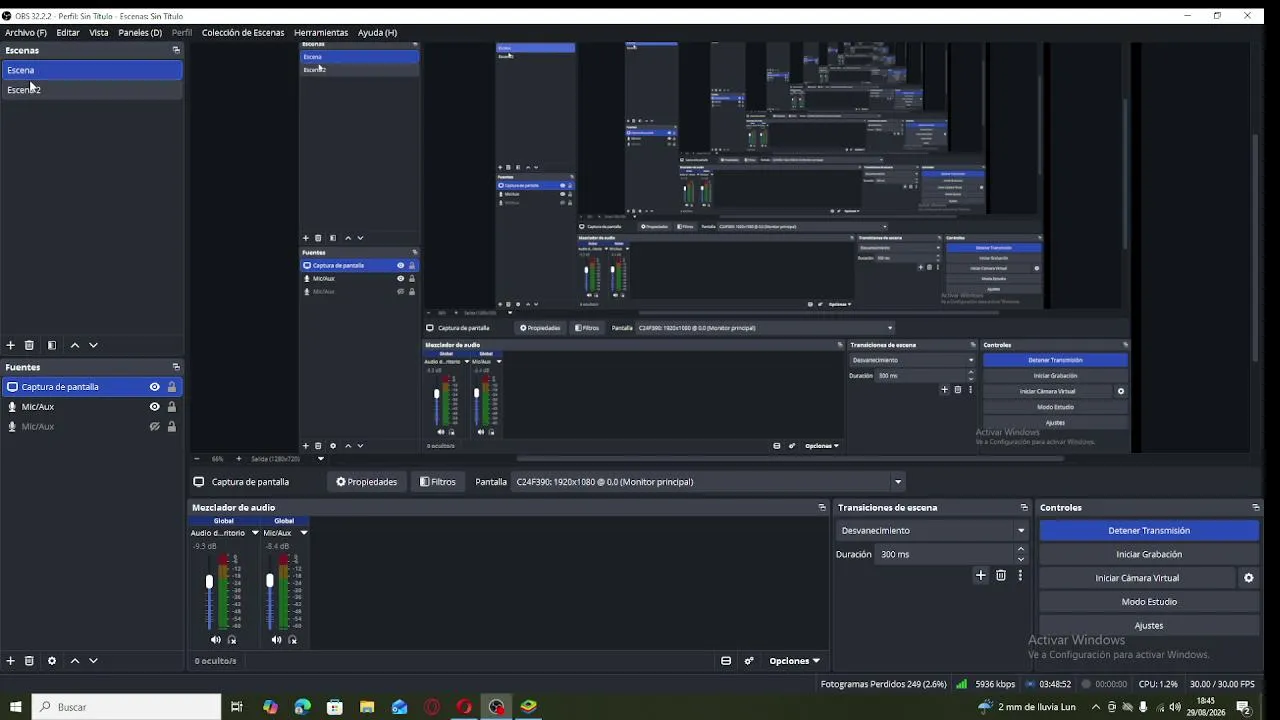Open Mic/Aux channel options arrow

304,533
